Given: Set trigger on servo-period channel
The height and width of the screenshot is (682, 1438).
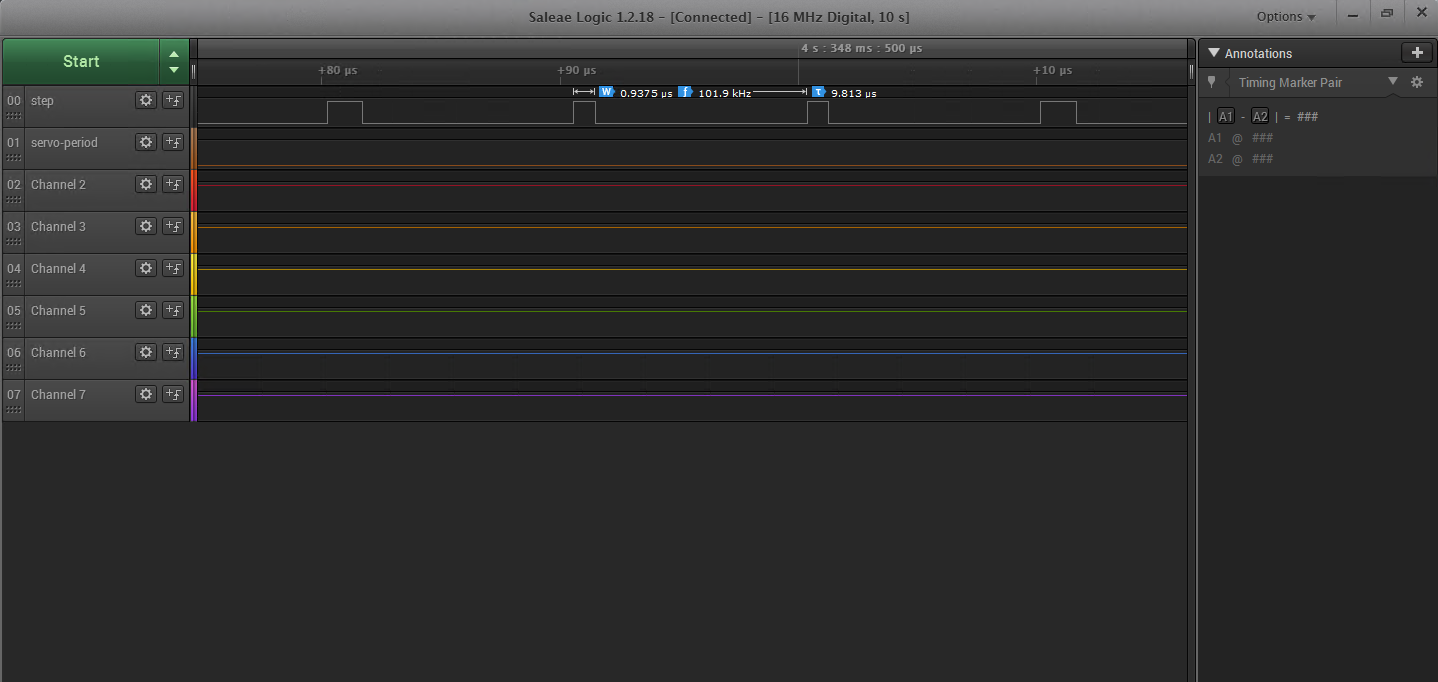Looking at the screenshot, I should [x=173, y=142].
